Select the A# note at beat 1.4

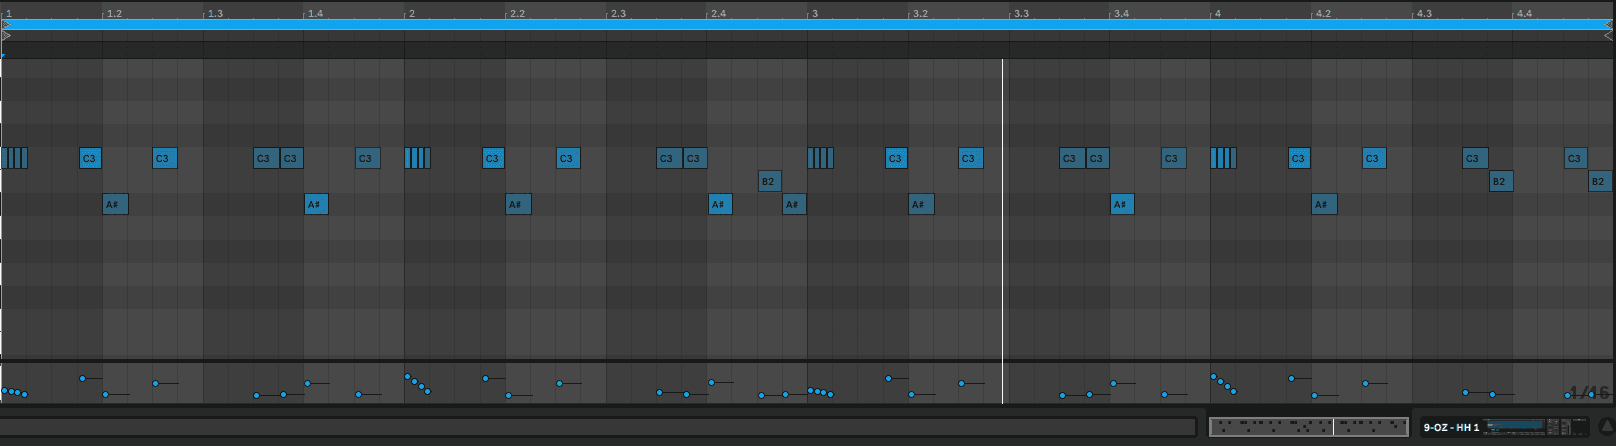[x=316, y=204]
